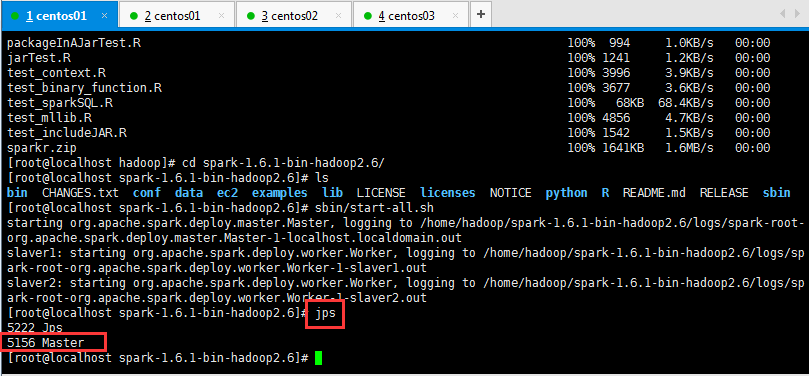Click the jarTest.R file name
Viewport: 809px width, 376px height.
[39, 58]
